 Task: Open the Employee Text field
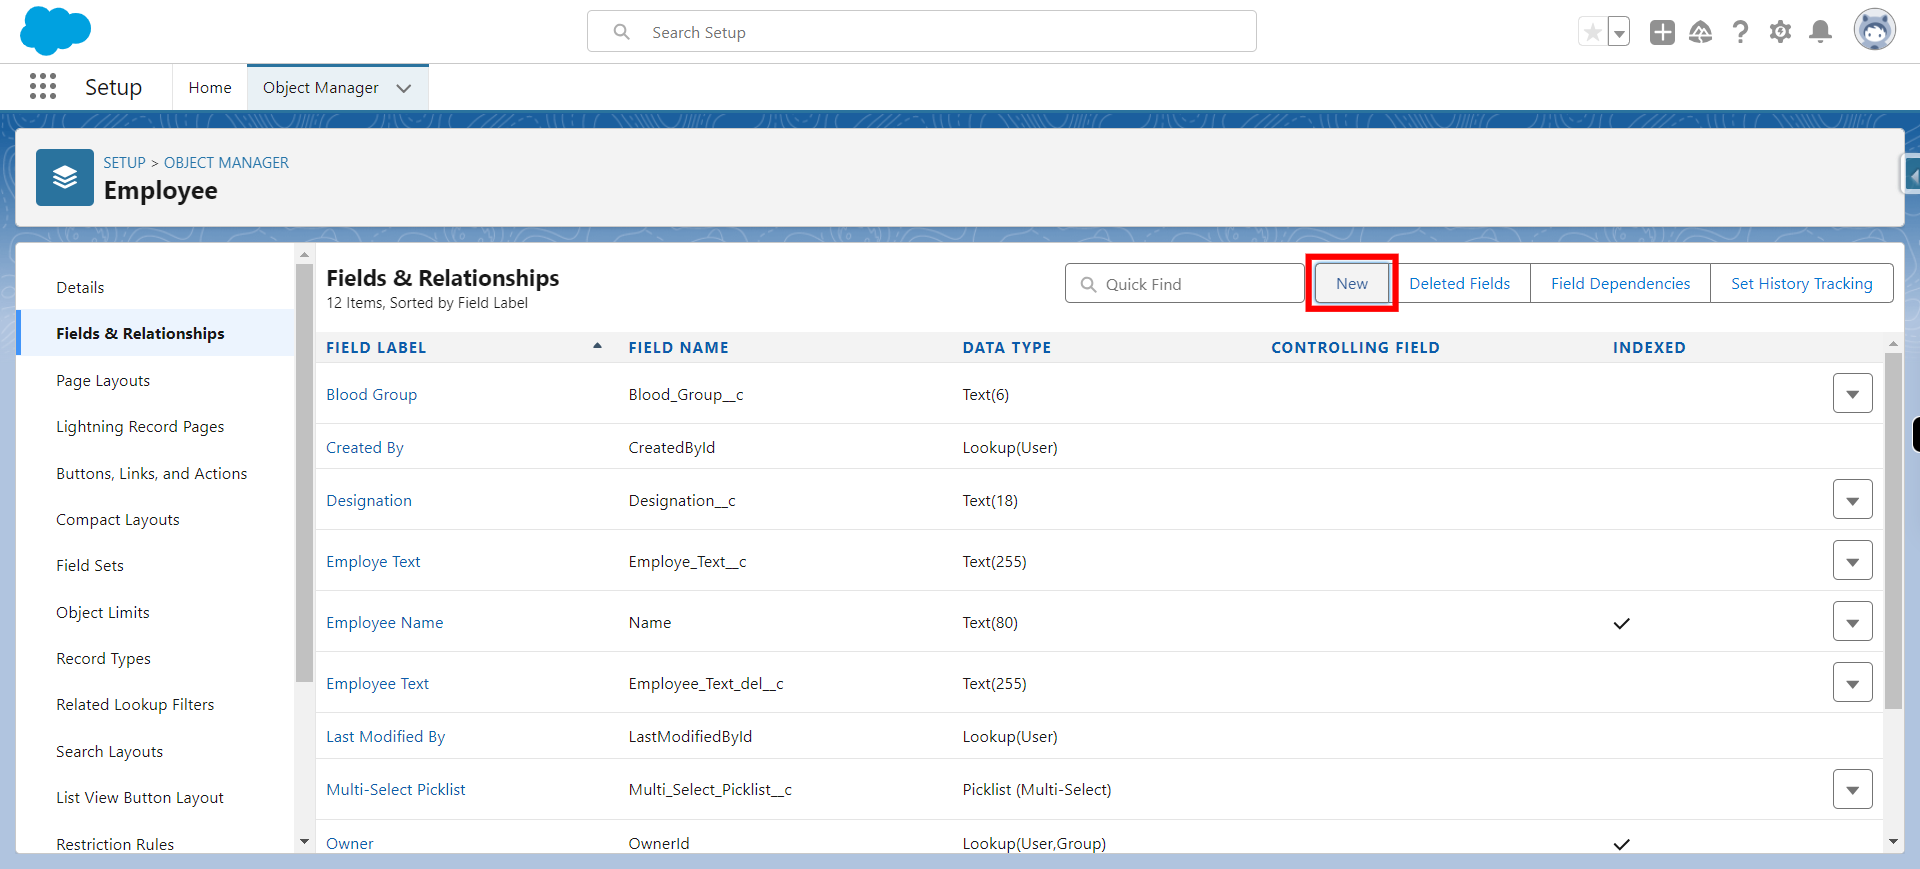377,684
